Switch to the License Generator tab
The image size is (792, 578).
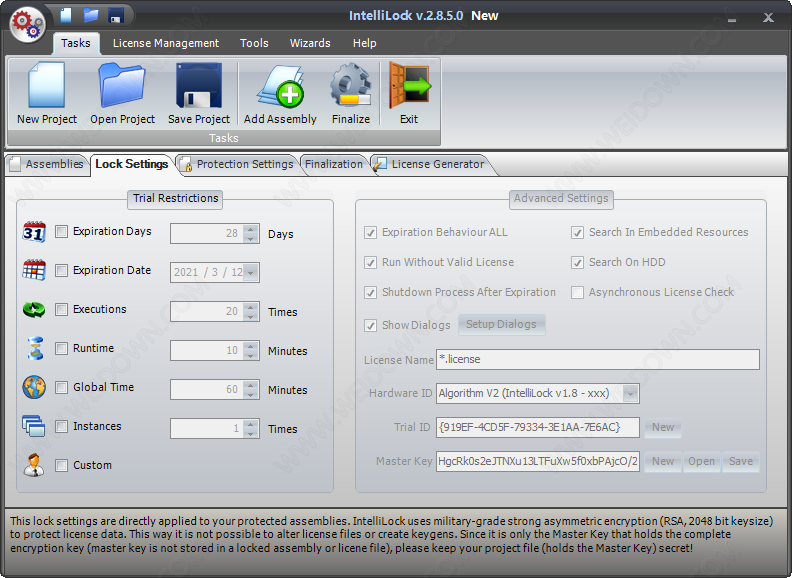pos(430,164)
